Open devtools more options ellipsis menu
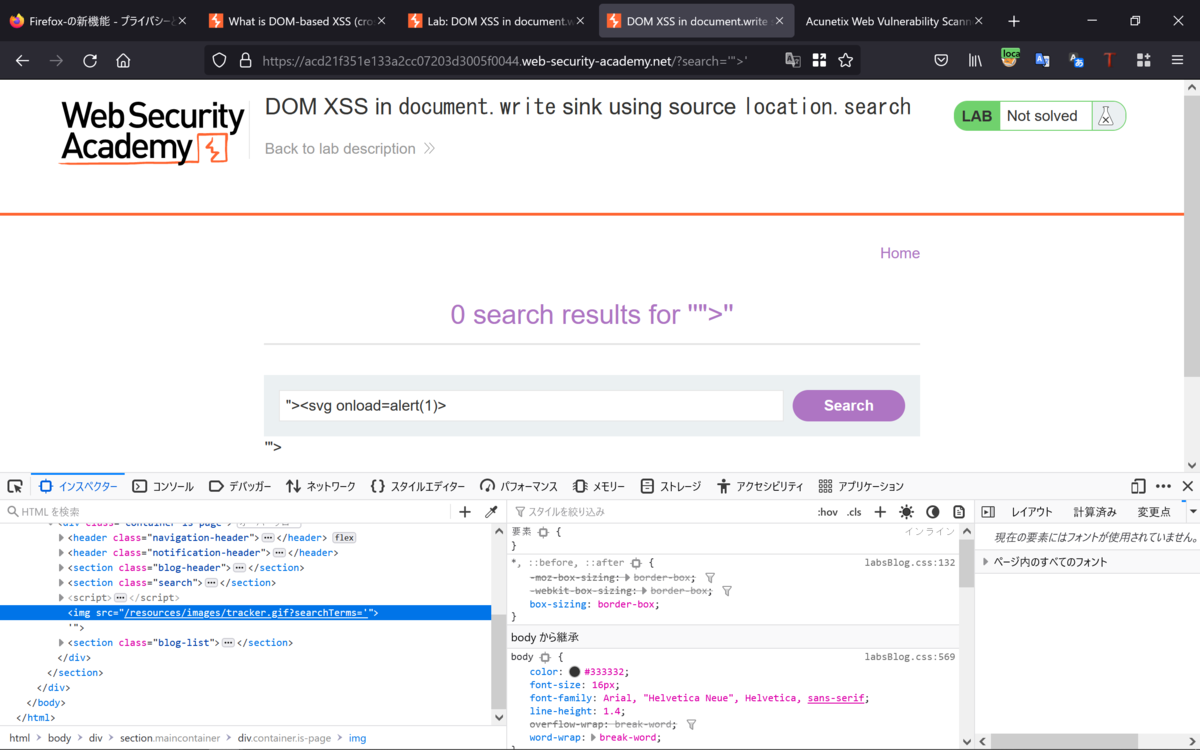 (x=1163, y=486)
